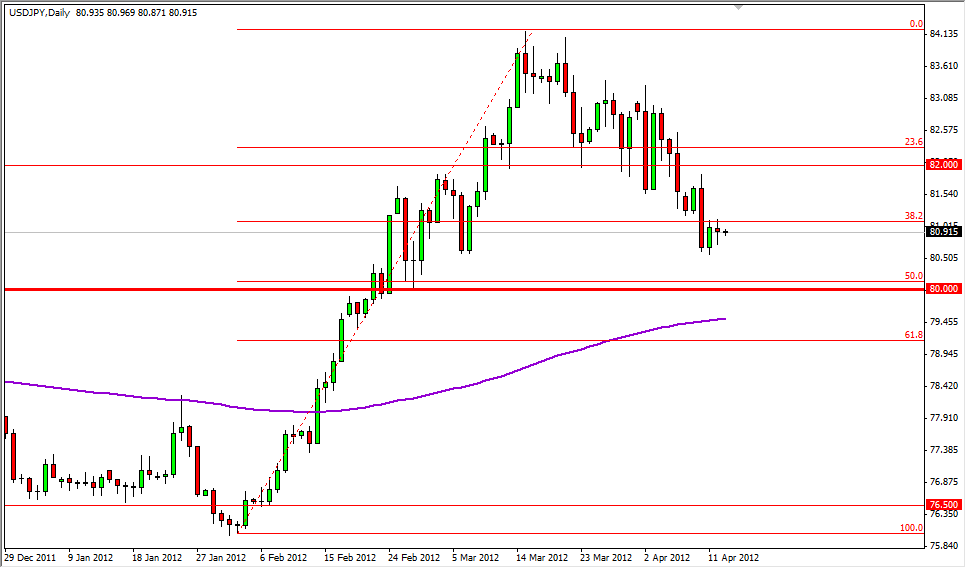
Task: Click the red 76.500 price label
Action: coord(943,505)
